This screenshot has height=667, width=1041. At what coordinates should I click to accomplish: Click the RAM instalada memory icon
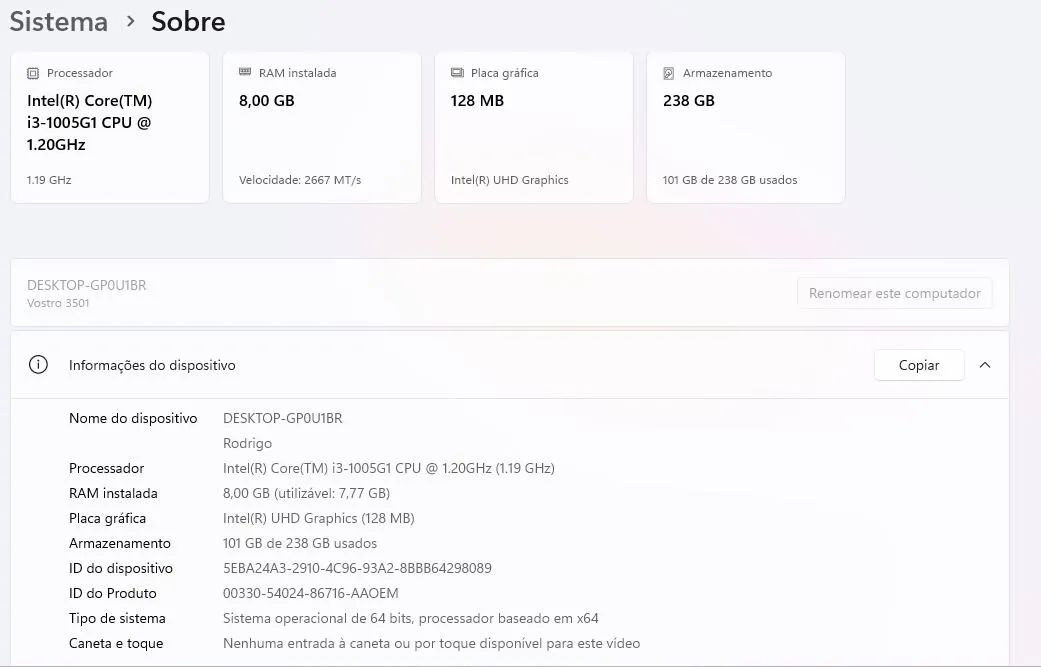(245, 72)
